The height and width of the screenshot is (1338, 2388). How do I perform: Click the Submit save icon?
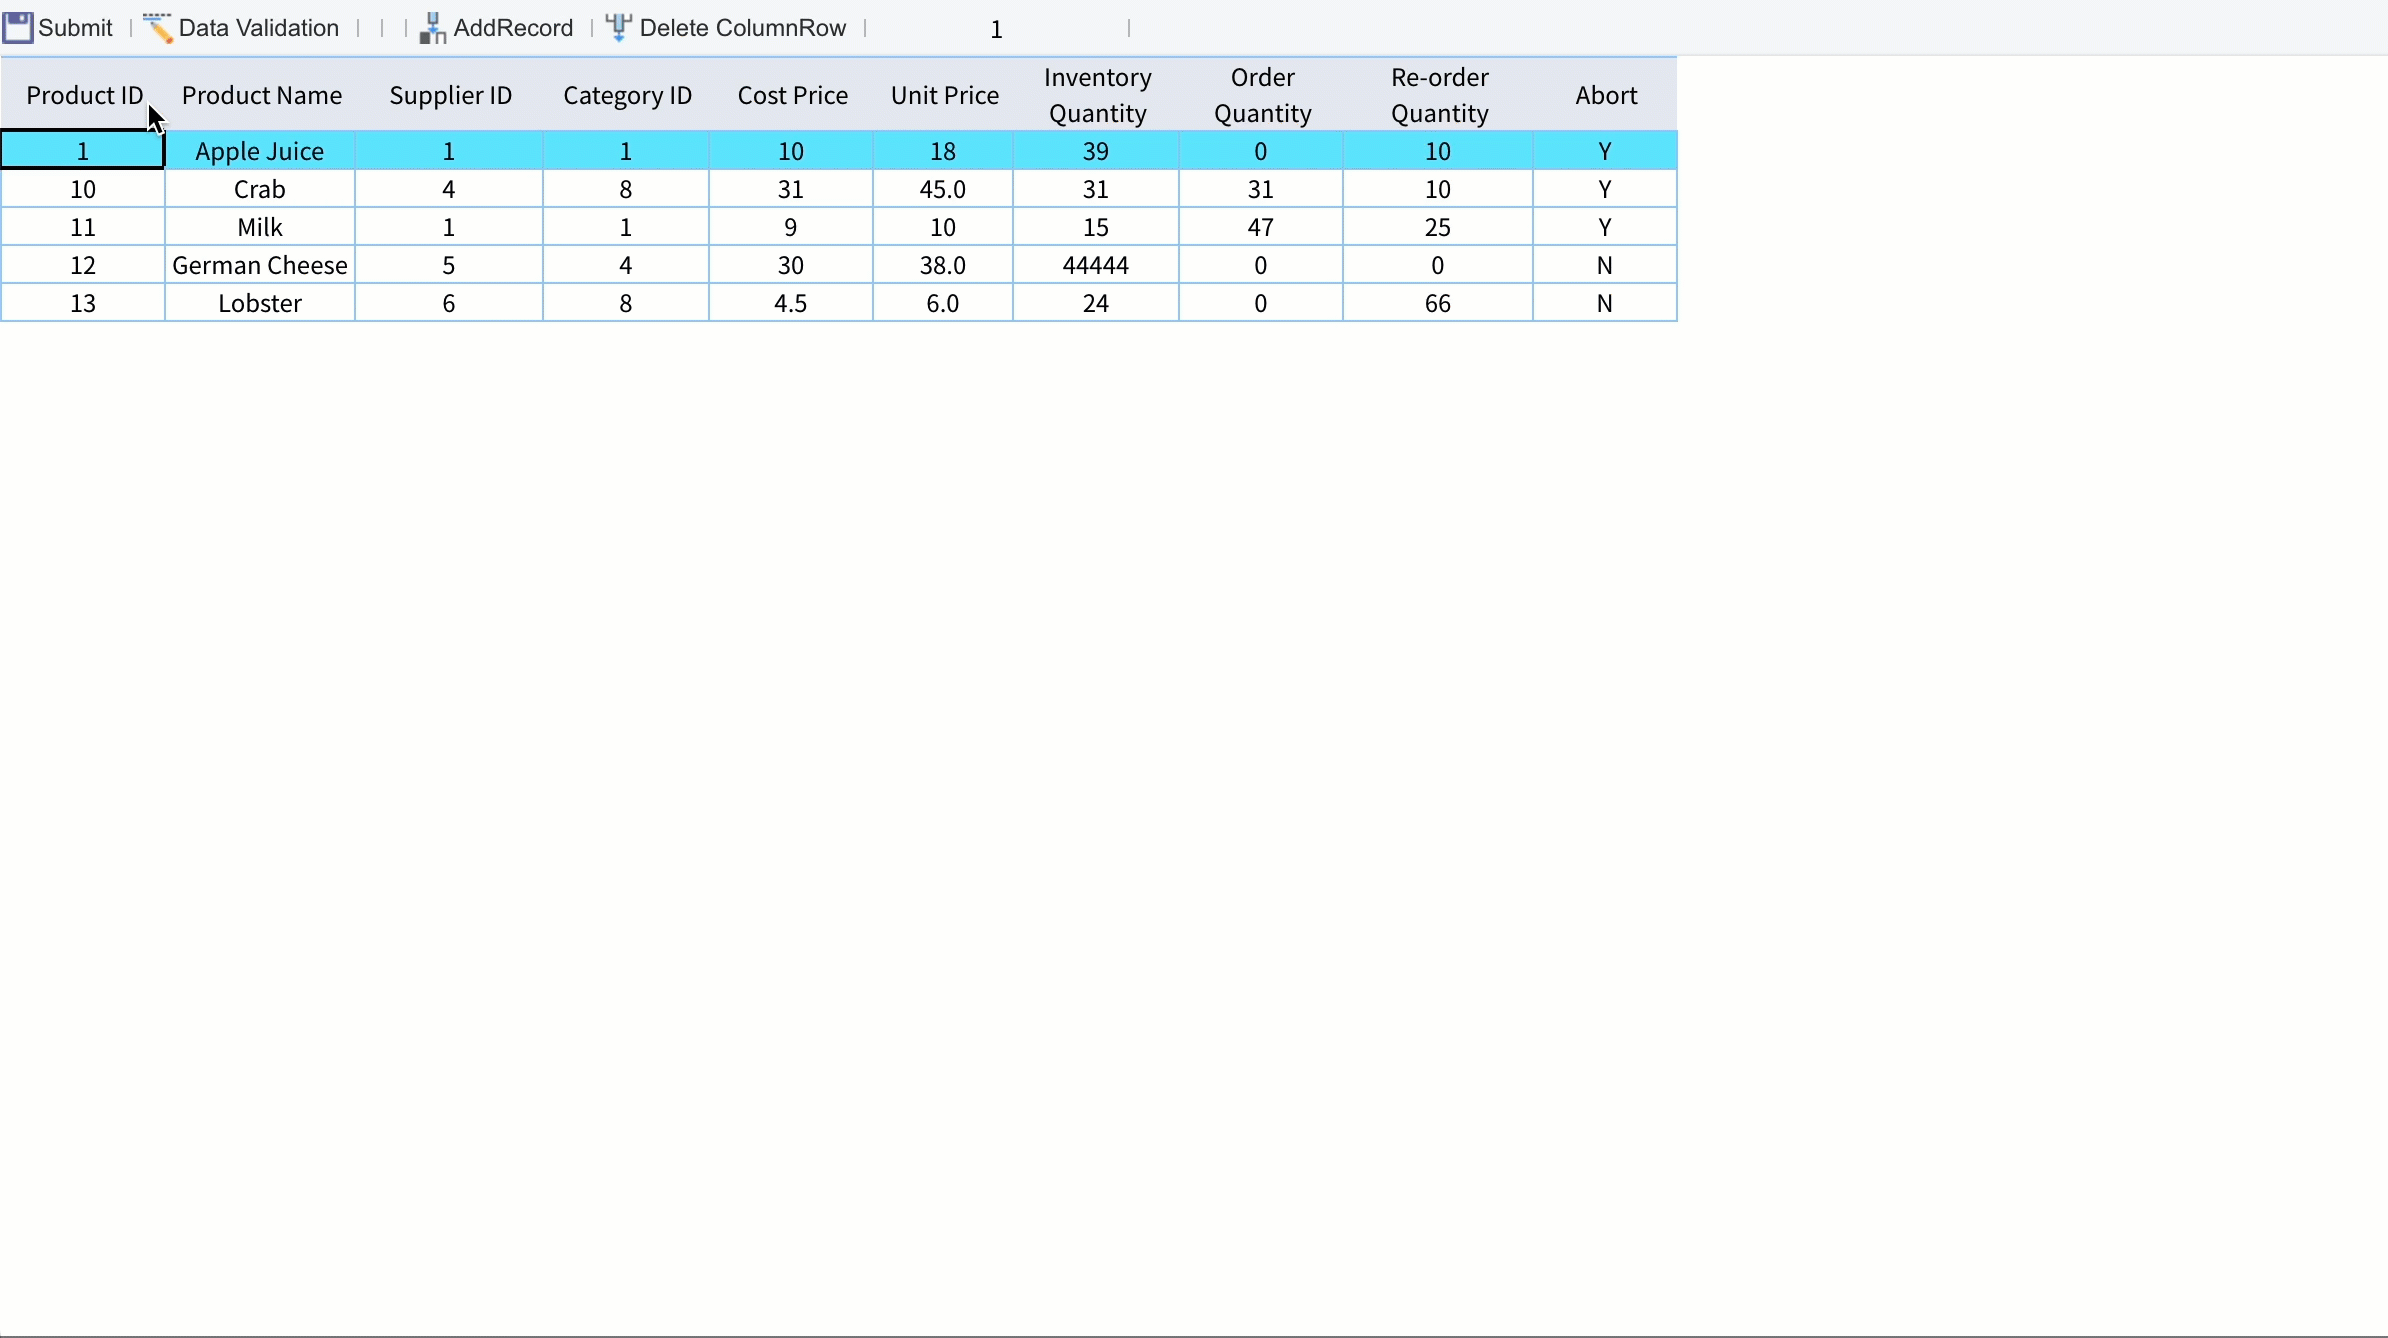pos(18,28)
